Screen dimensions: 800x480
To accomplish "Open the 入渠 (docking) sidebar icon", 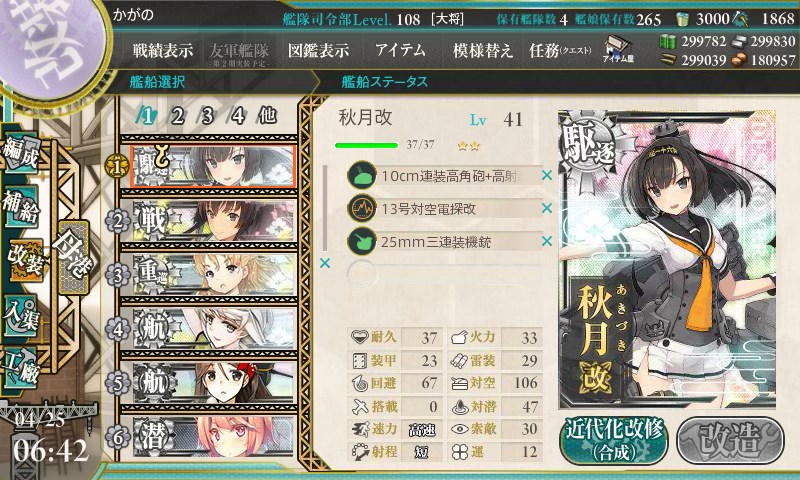I will 20,315.
